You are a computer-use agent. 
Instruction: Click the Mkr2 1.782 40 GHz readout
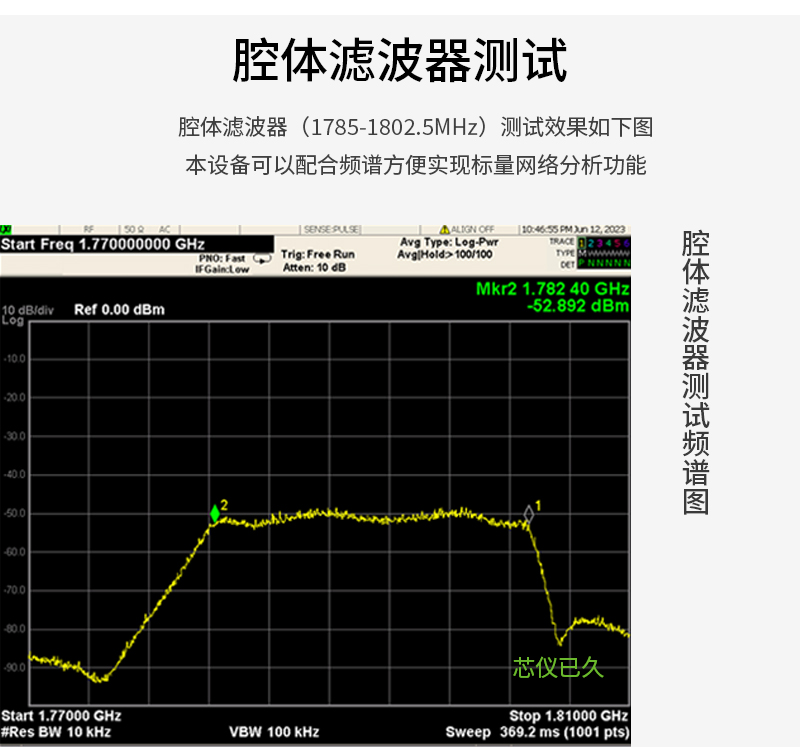coord(552,289)
